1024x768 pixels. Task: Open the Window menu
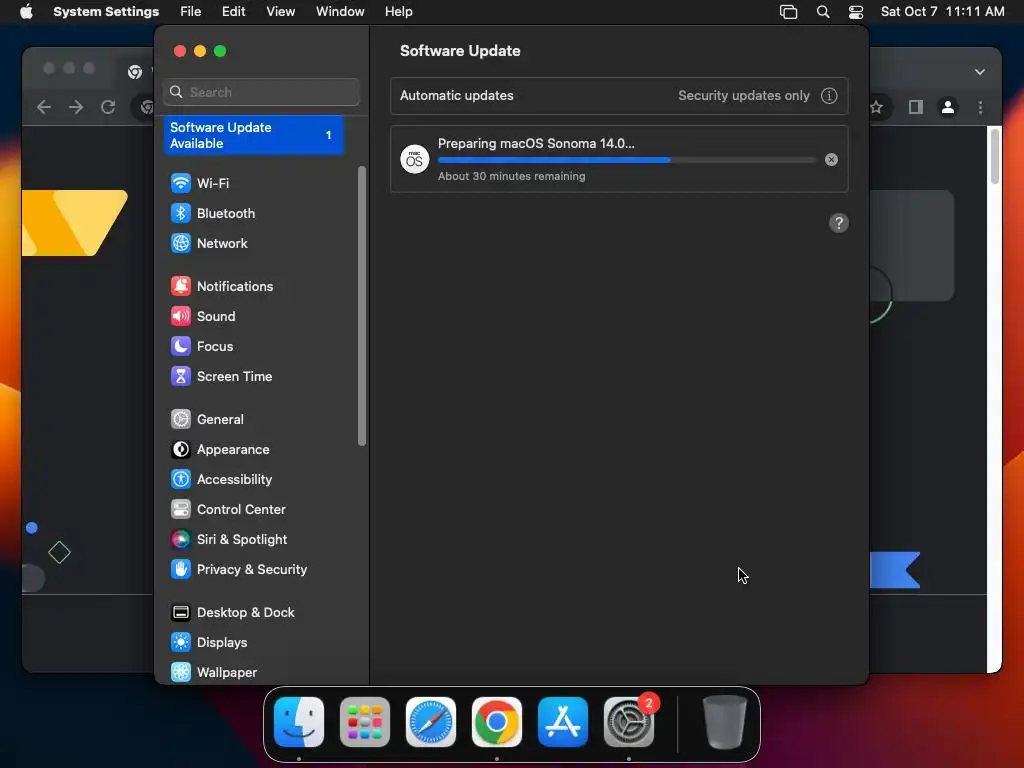coord(340,12)
